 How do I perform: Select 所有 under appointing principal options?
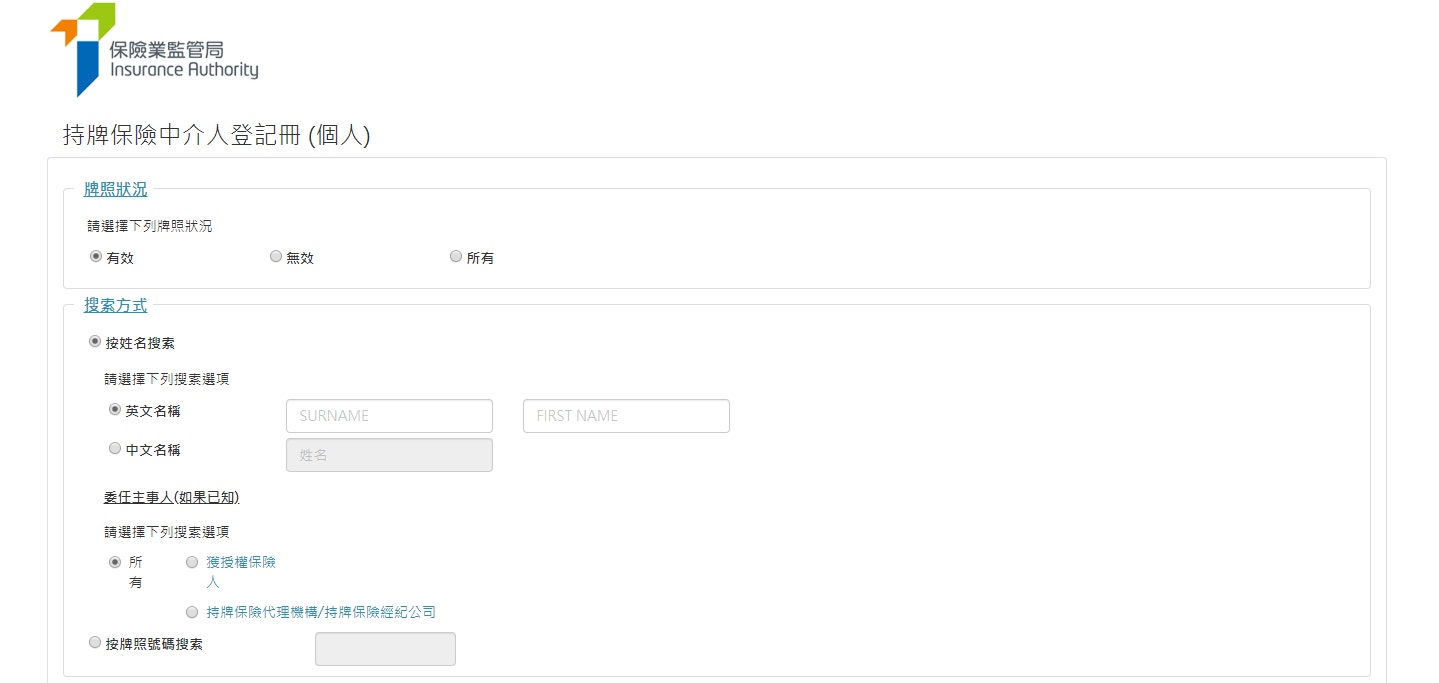(x=115, y=561)
